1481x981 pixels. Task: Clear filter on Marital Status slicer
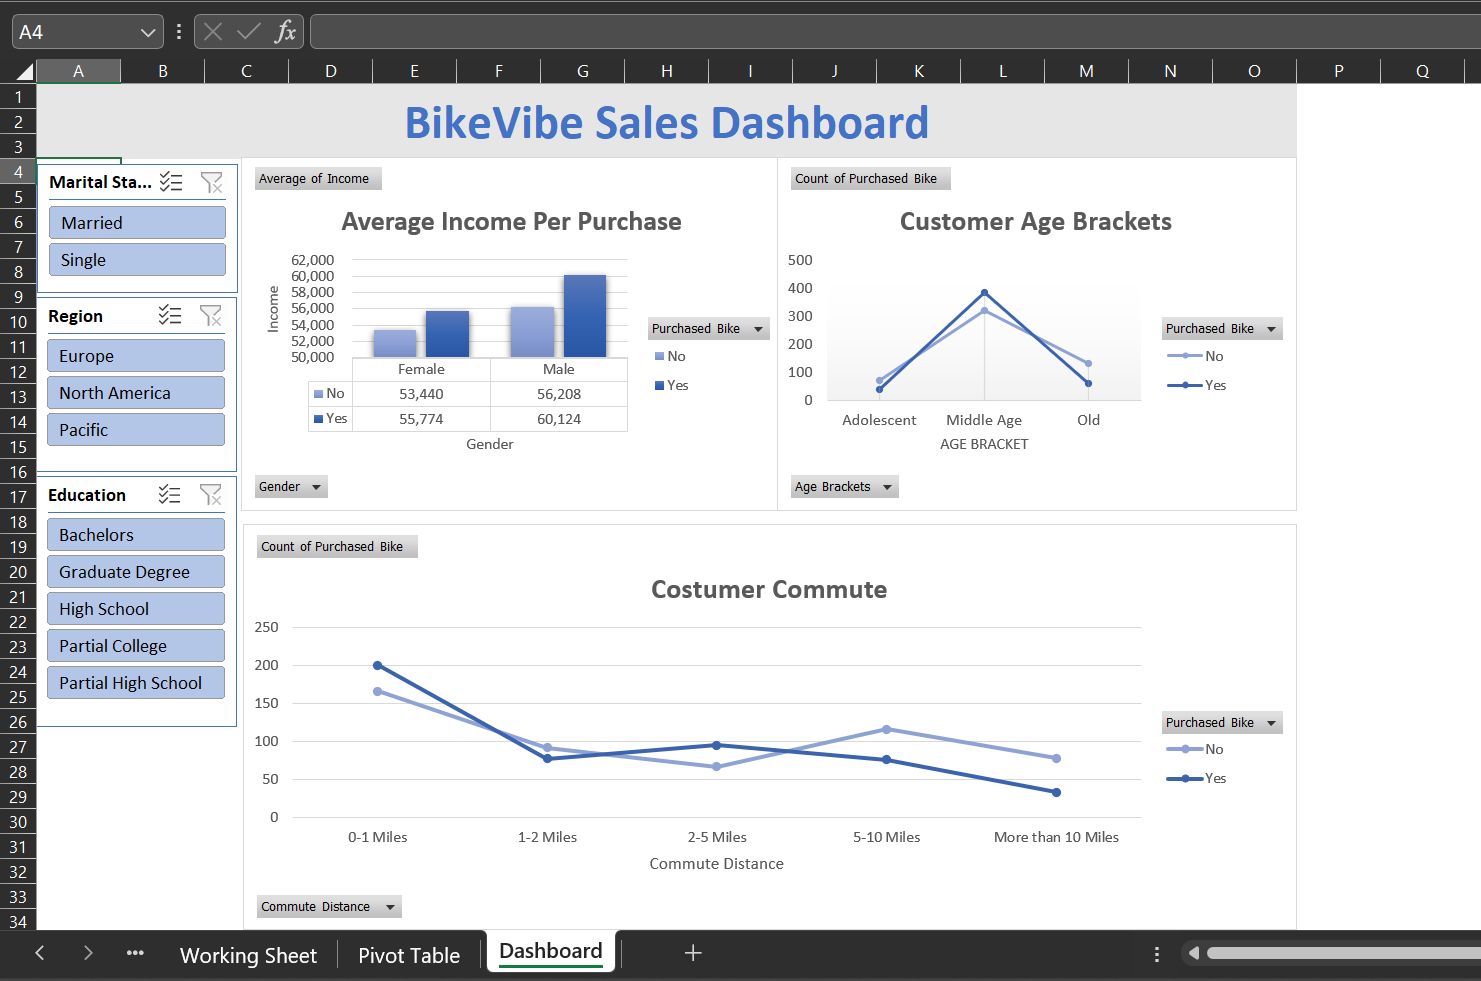coord(211,182)
